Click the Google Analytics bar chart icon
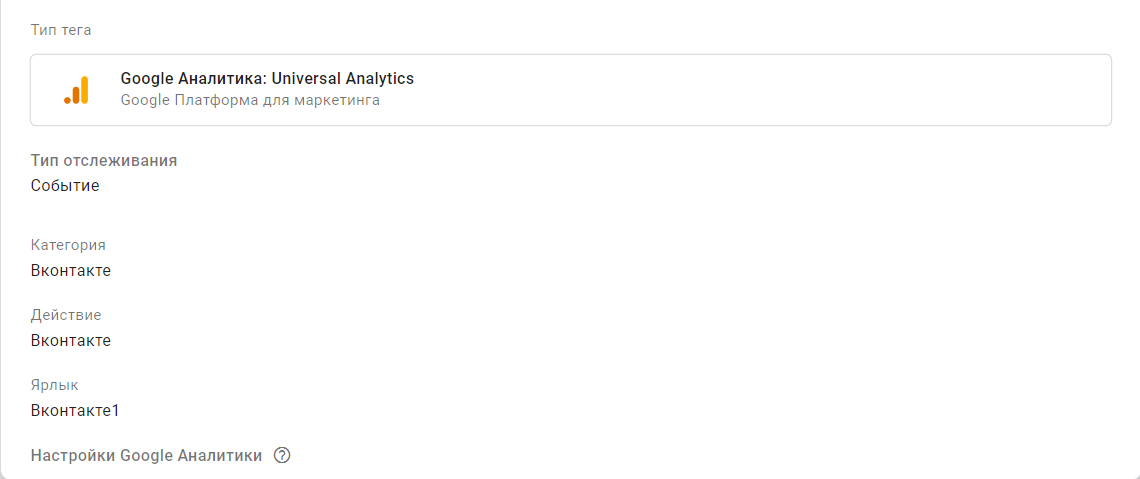Image resolution: width=1140 pixels, height=479 pixels. pos(77,90)
